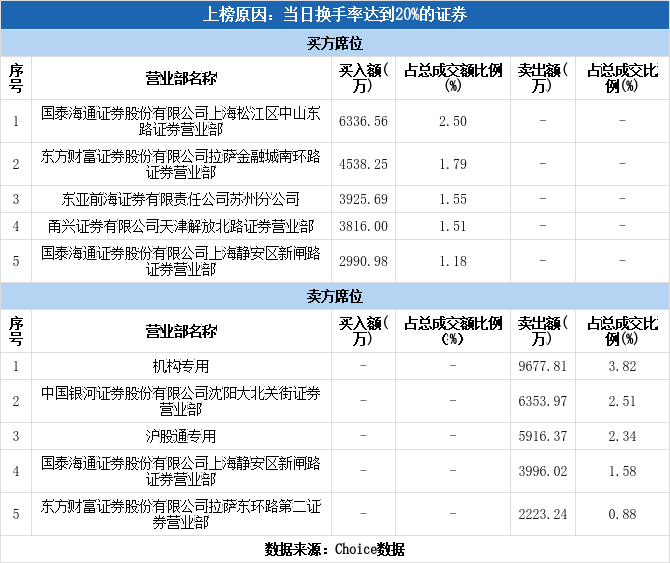Viewport: 670px width, 563px height.
Task: Select sell amount 5916.37
Action: [x=543, y=437]
